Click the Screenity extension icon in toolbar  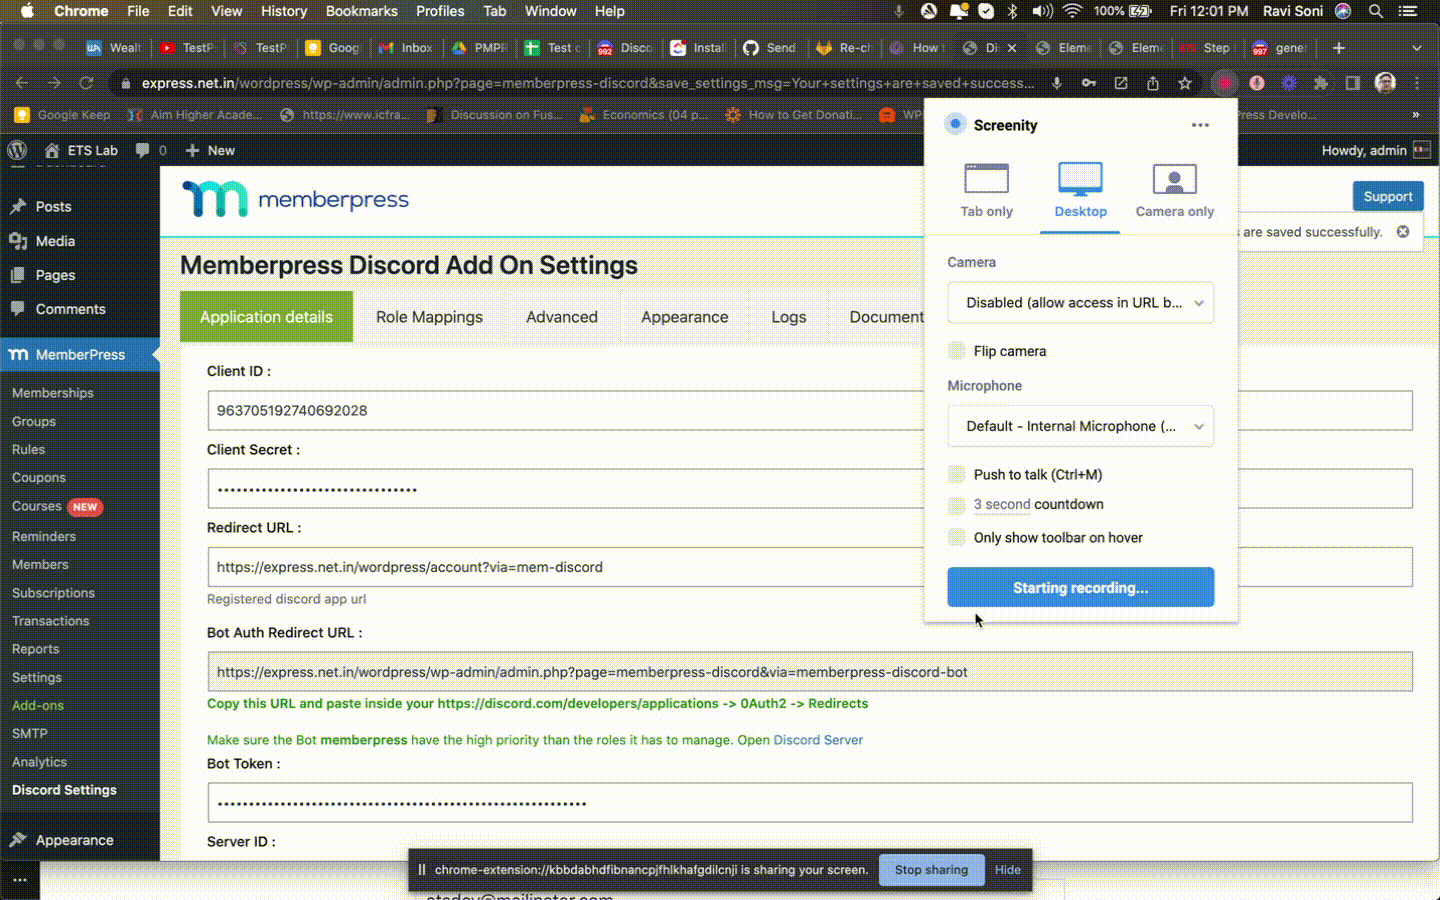click(x=1224, y=83)
